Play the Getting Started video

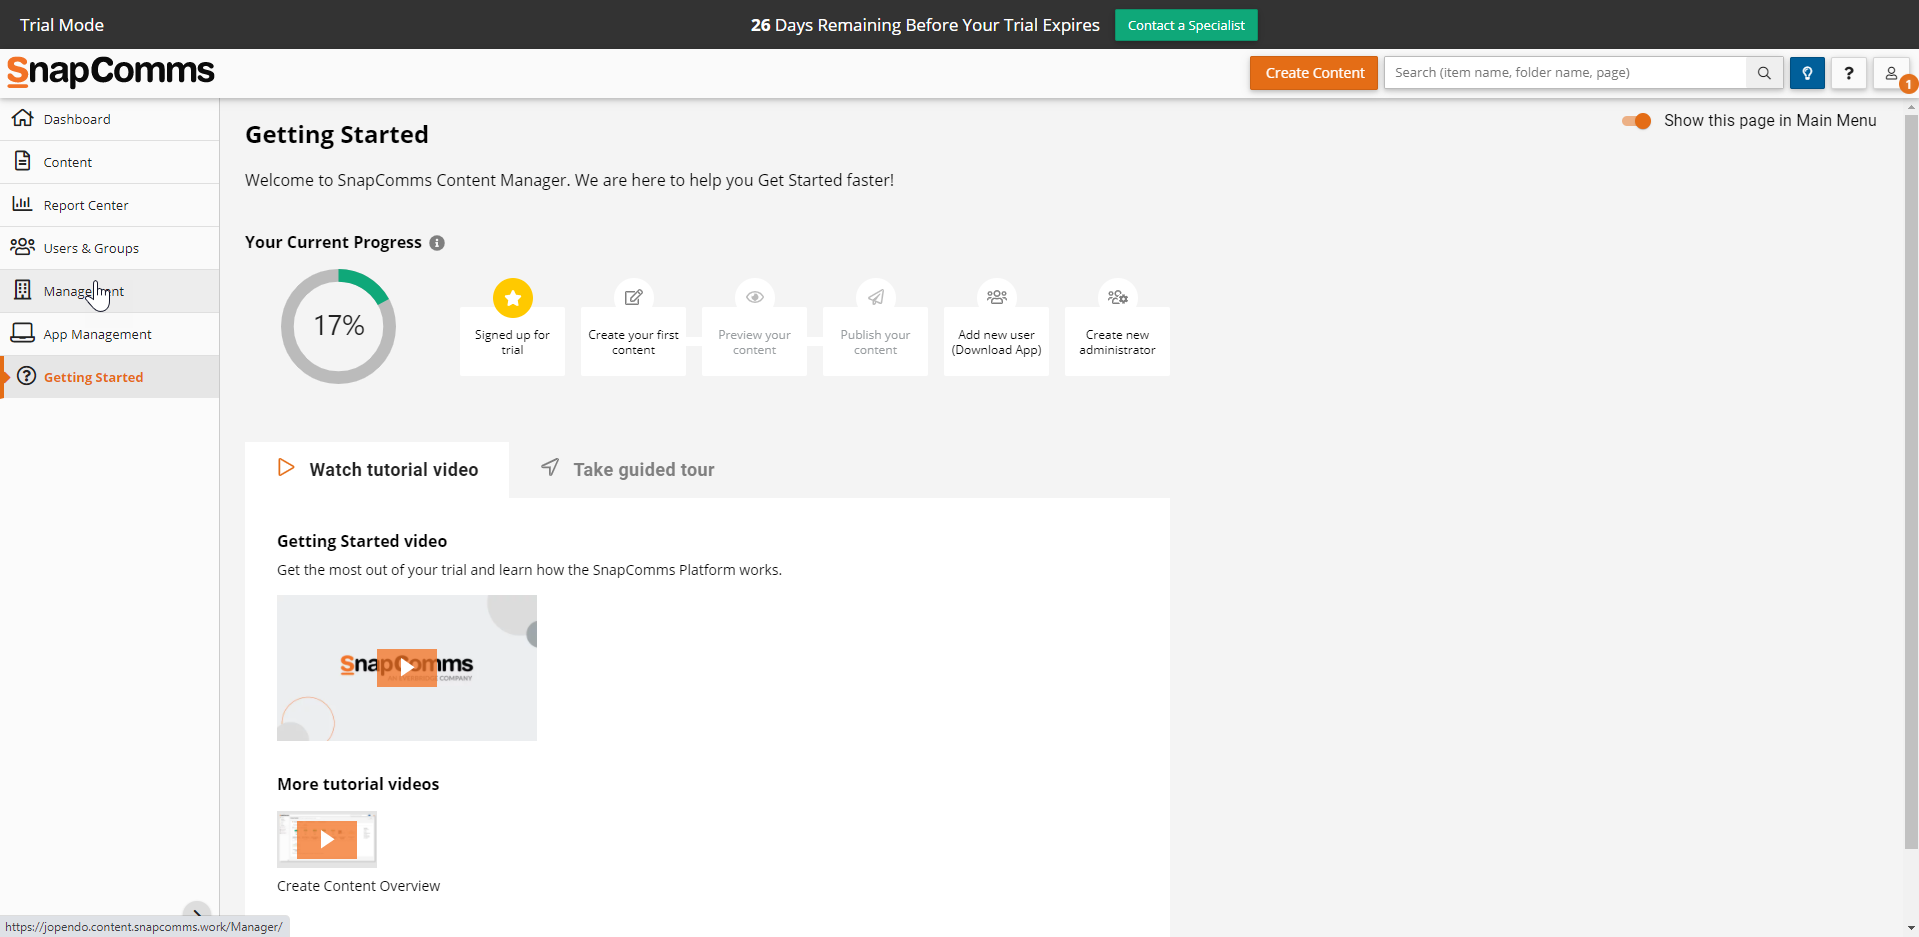click(x=407, y=668)
